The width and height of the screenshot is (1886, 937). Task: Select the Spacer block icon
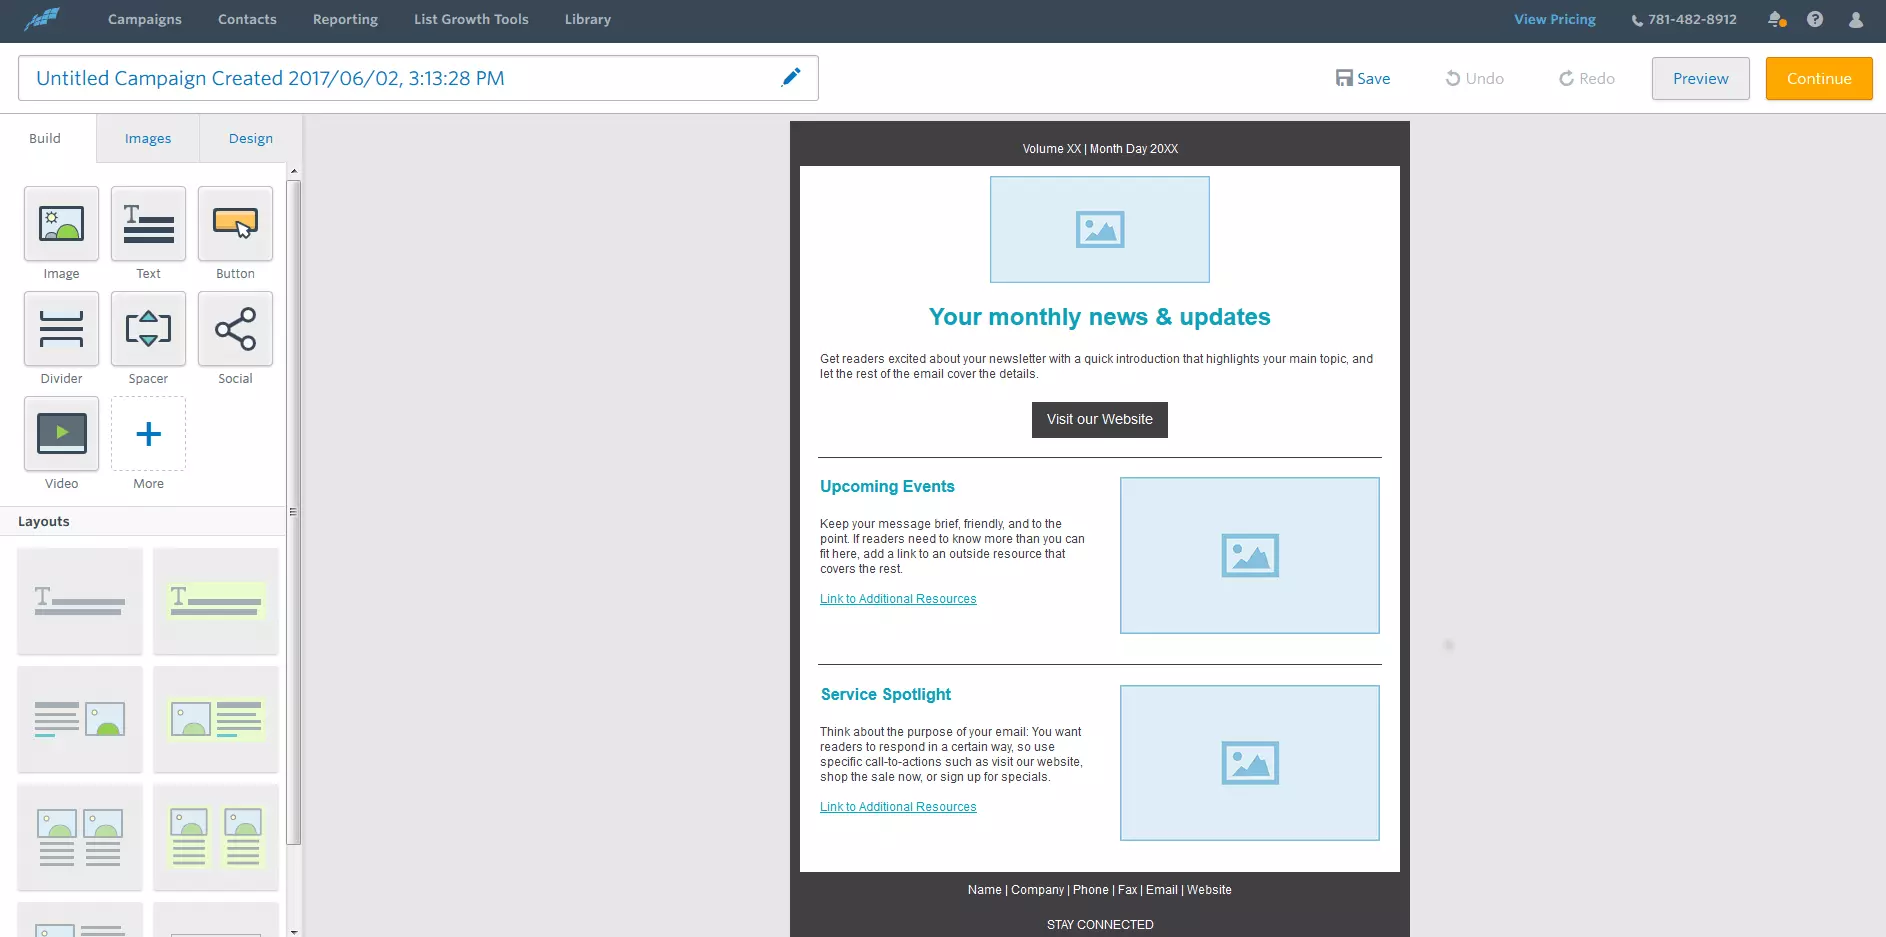click(x=148, y=329)
